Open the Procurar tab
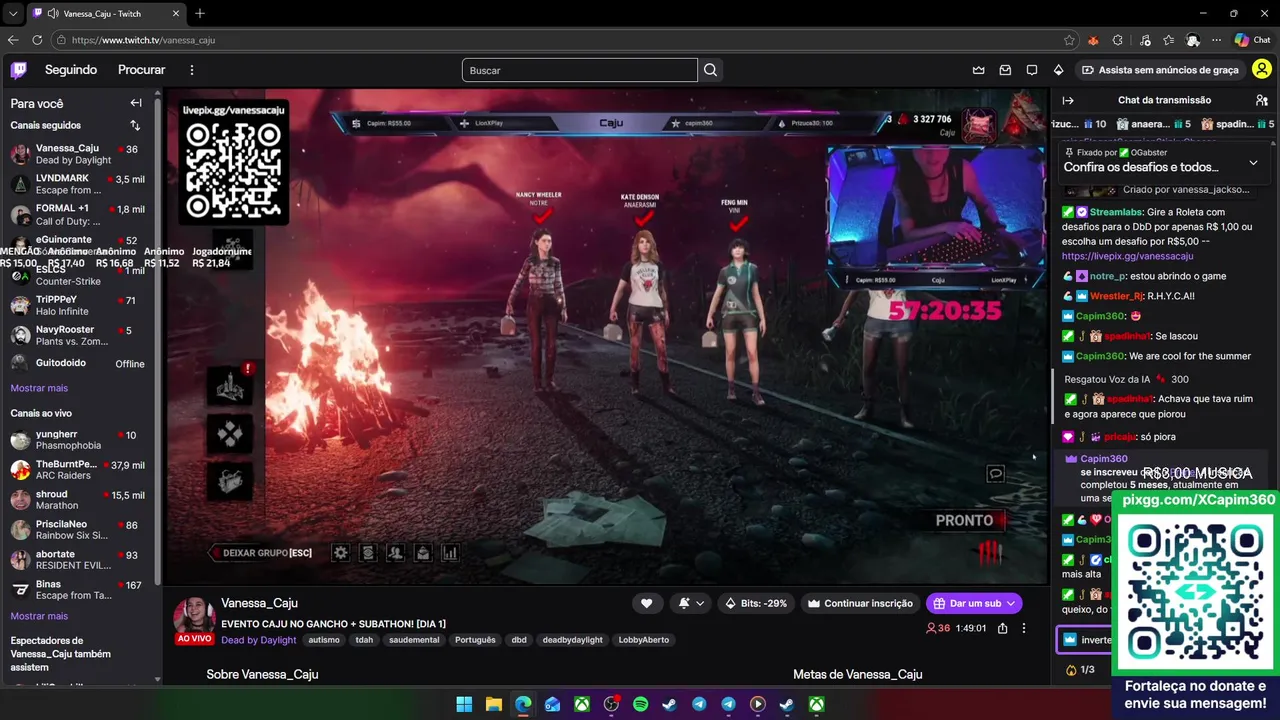Viewport: 1280px width, 720px height. (x=141, y=70)
